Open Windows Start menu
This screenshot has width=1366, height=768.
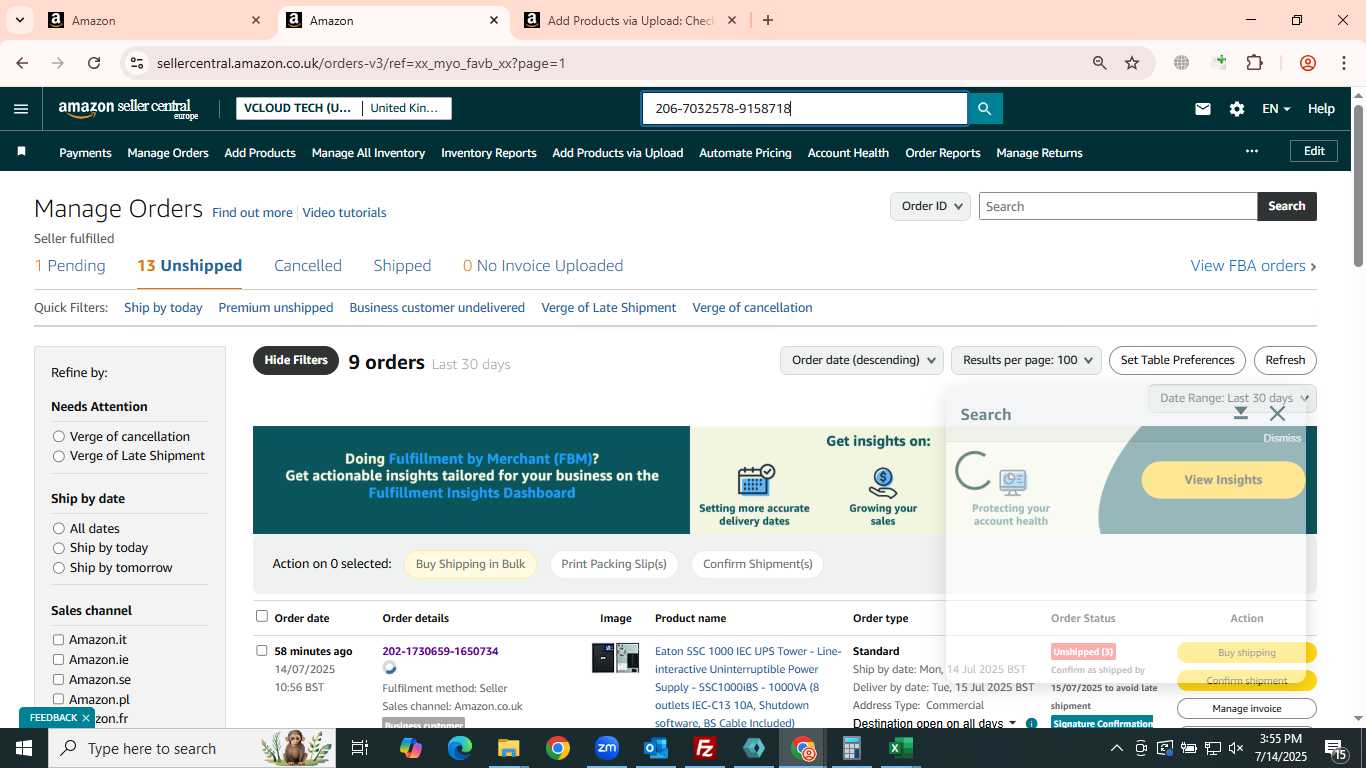pyautogui.click(x=24, y=748)
